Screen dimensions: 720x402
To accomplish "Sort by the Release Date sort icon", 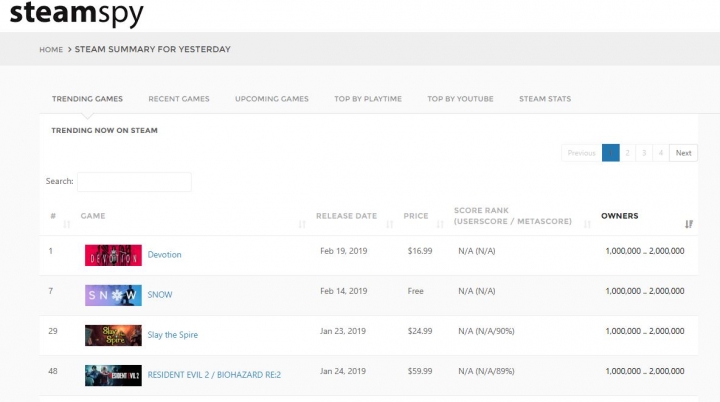I will (x=389, y=224).
